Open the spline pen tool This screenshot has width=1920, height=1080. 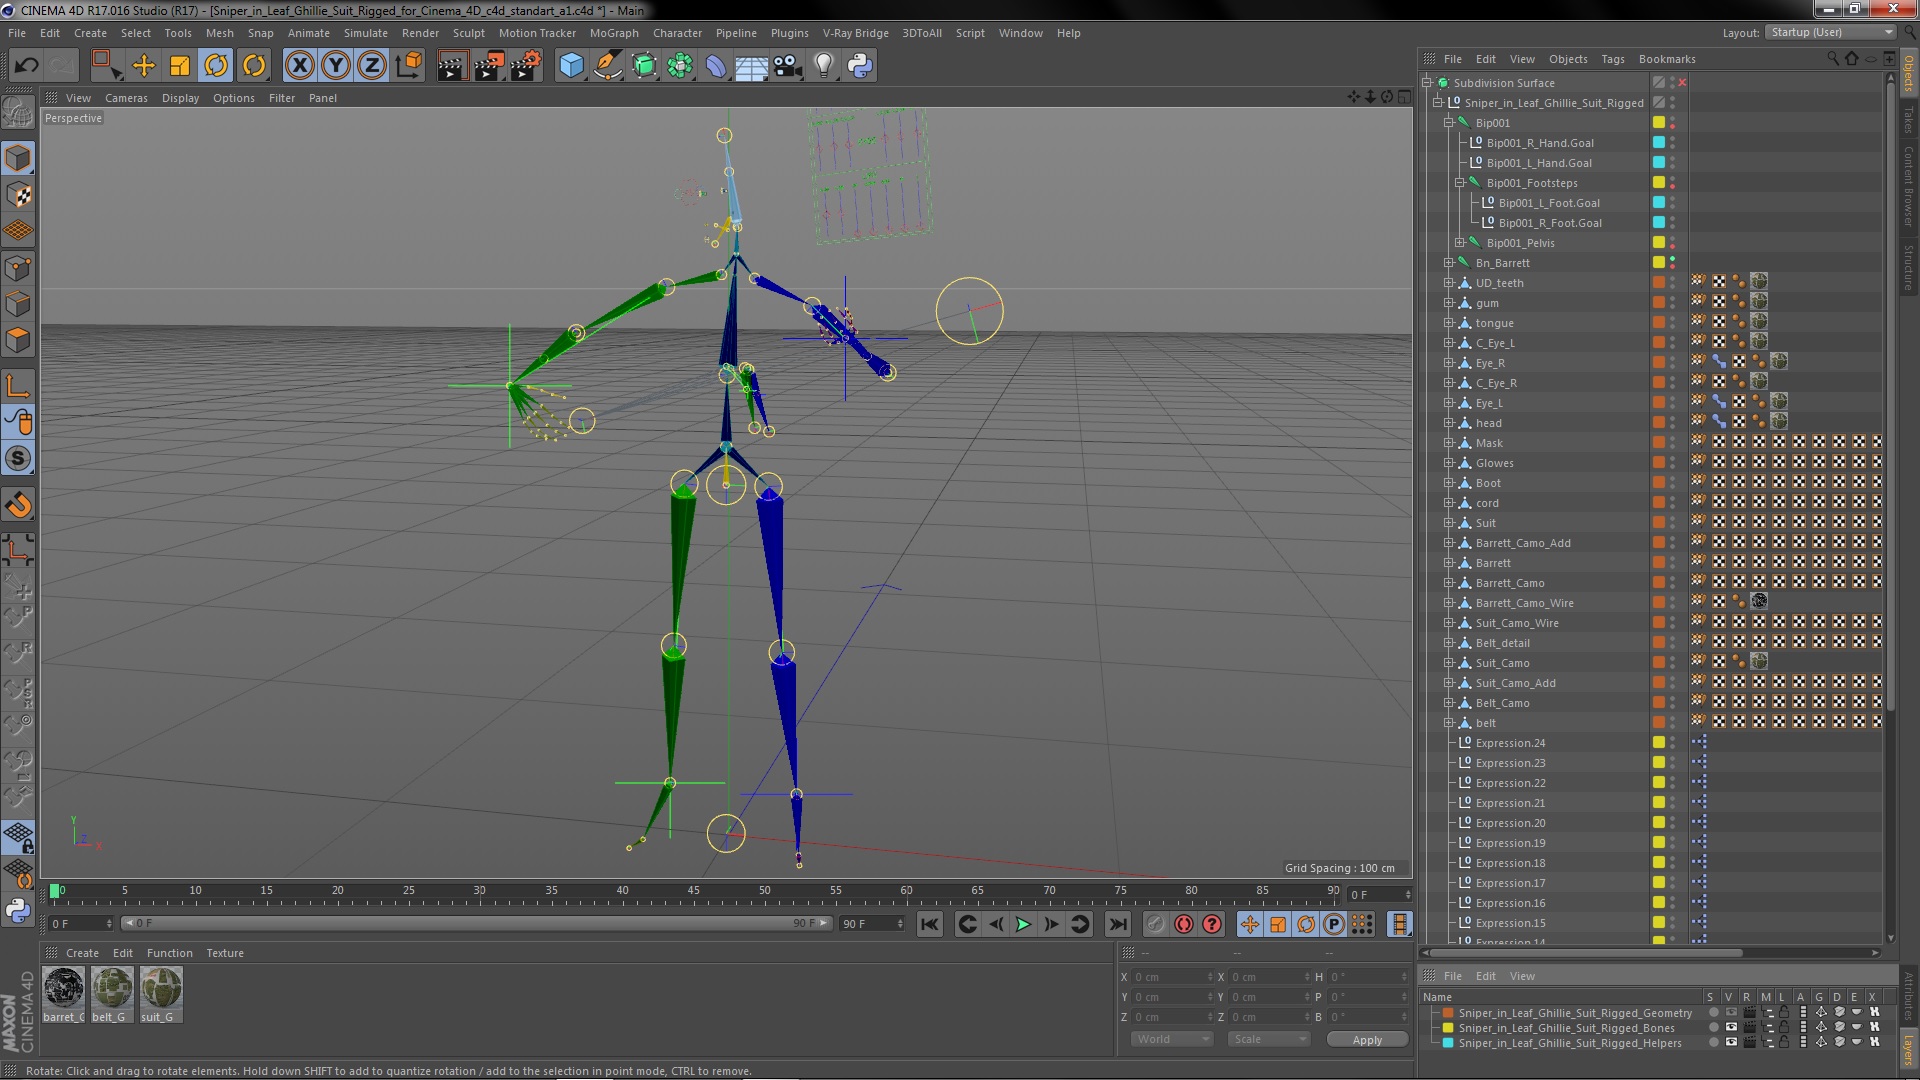click(x=607, y=66)
